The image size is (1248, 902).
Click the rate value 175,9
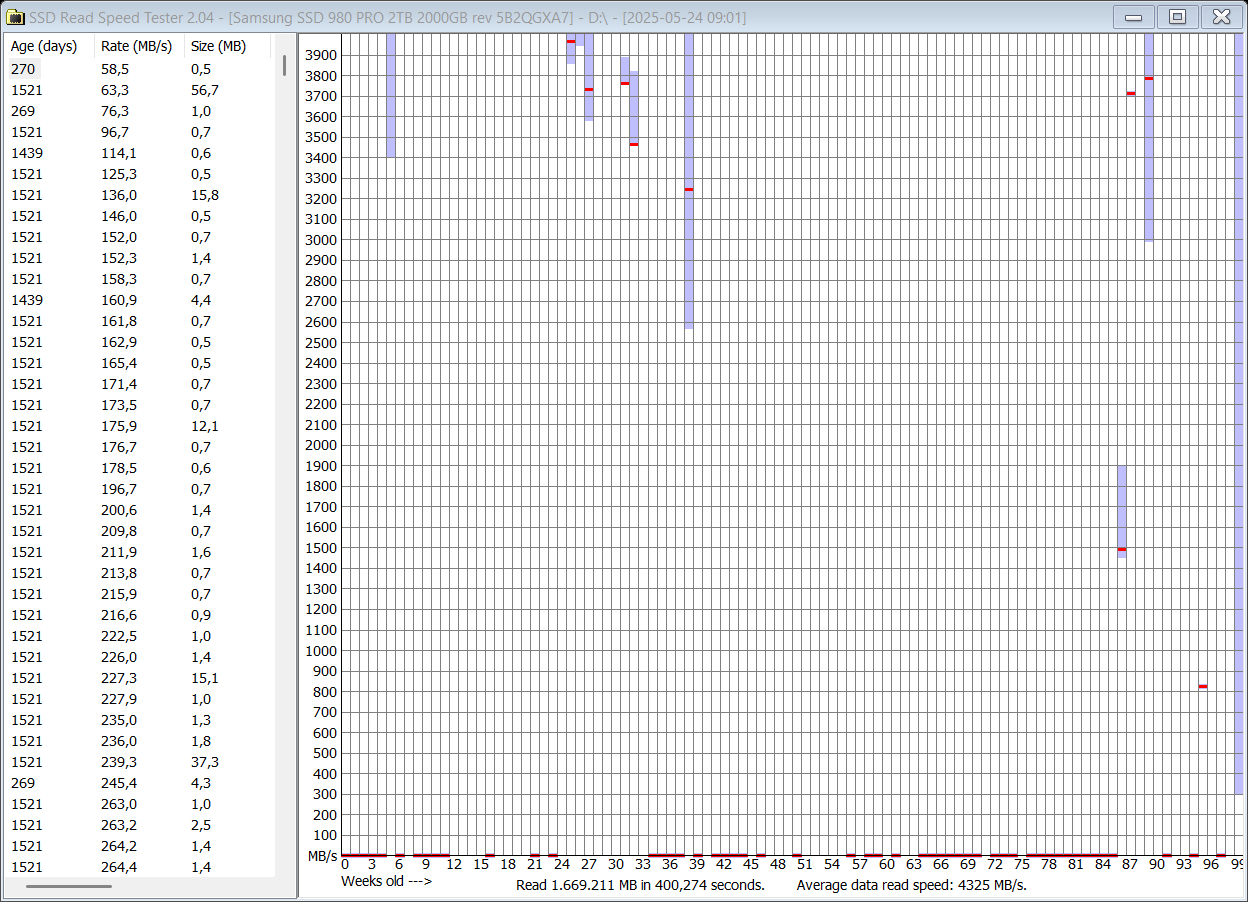point(119,426)
